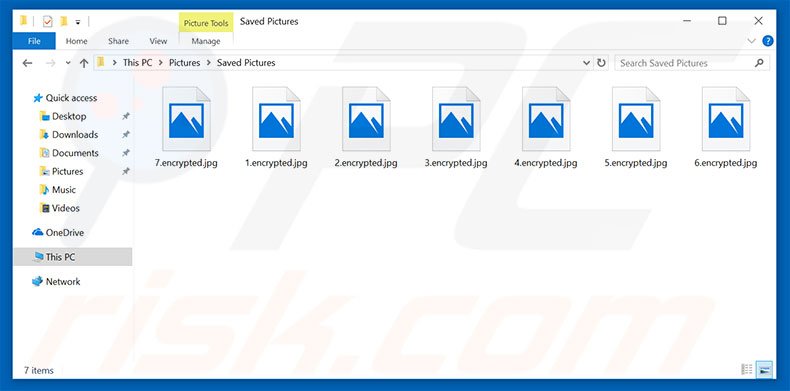Viewport: 790px width, 391px height.
Task: Switch to the View ribbon tab
Action: 158,41
